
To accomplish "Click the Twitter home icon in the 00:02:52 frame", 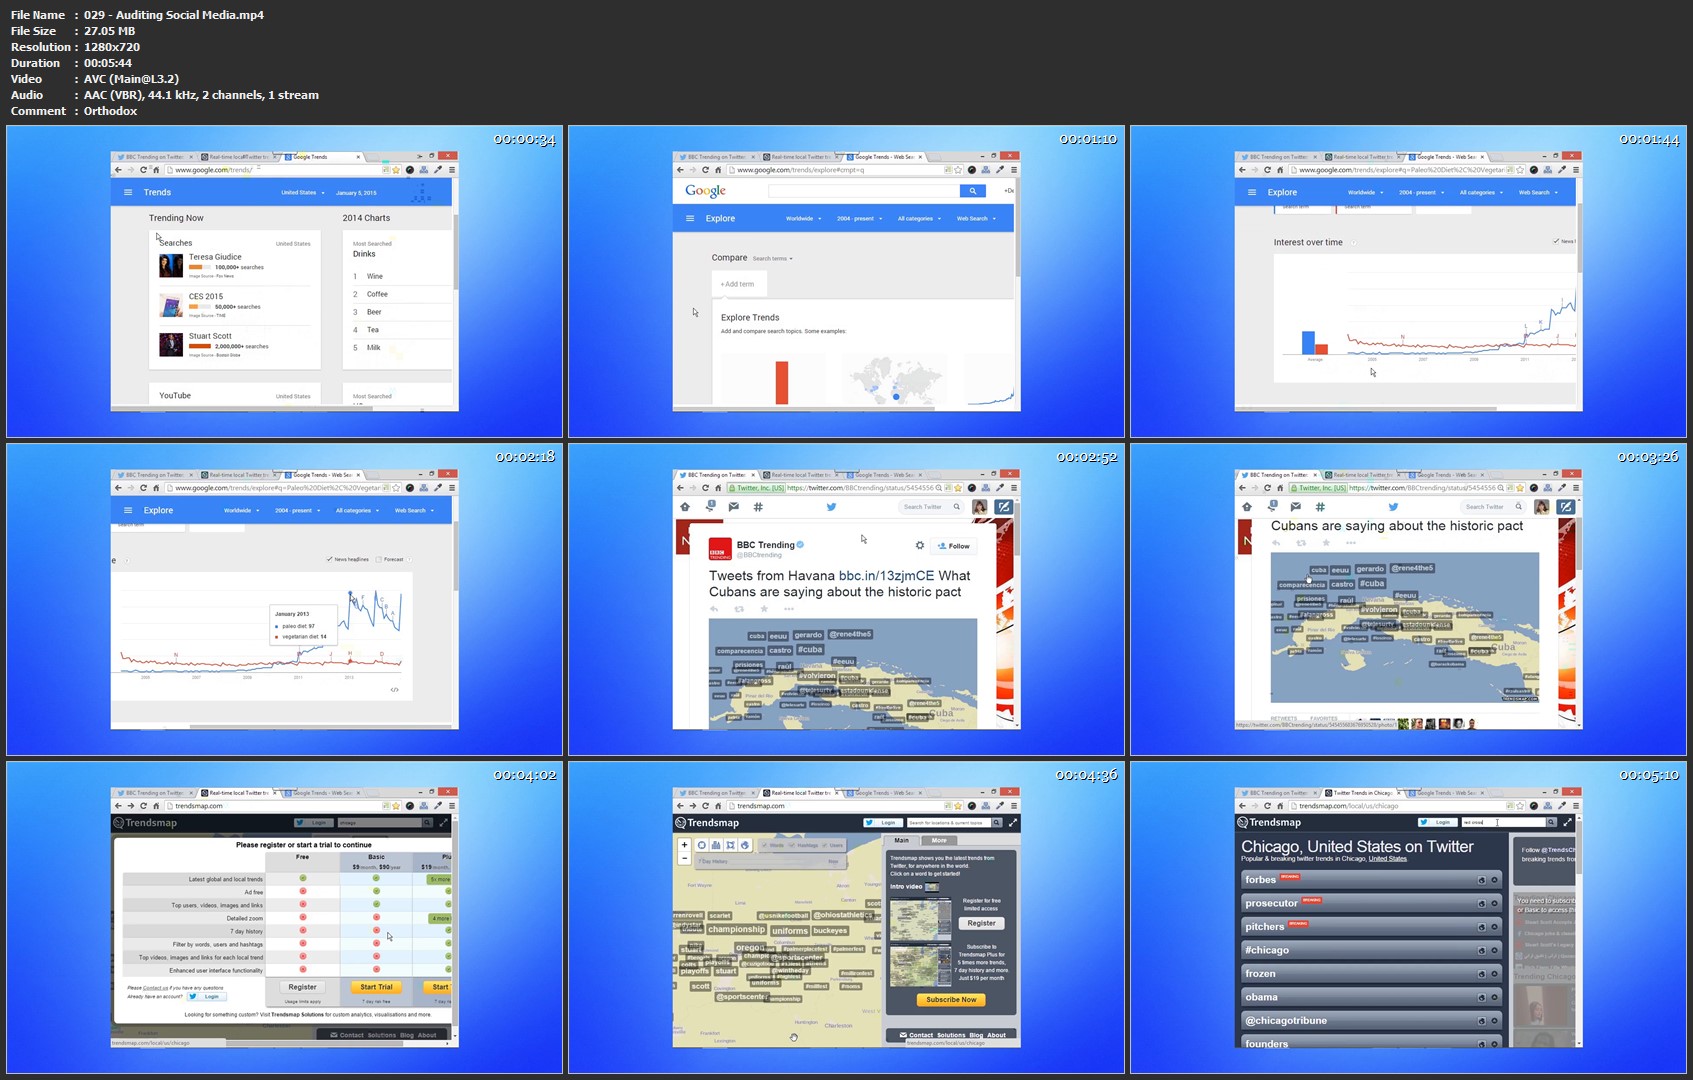I will 685,507.
